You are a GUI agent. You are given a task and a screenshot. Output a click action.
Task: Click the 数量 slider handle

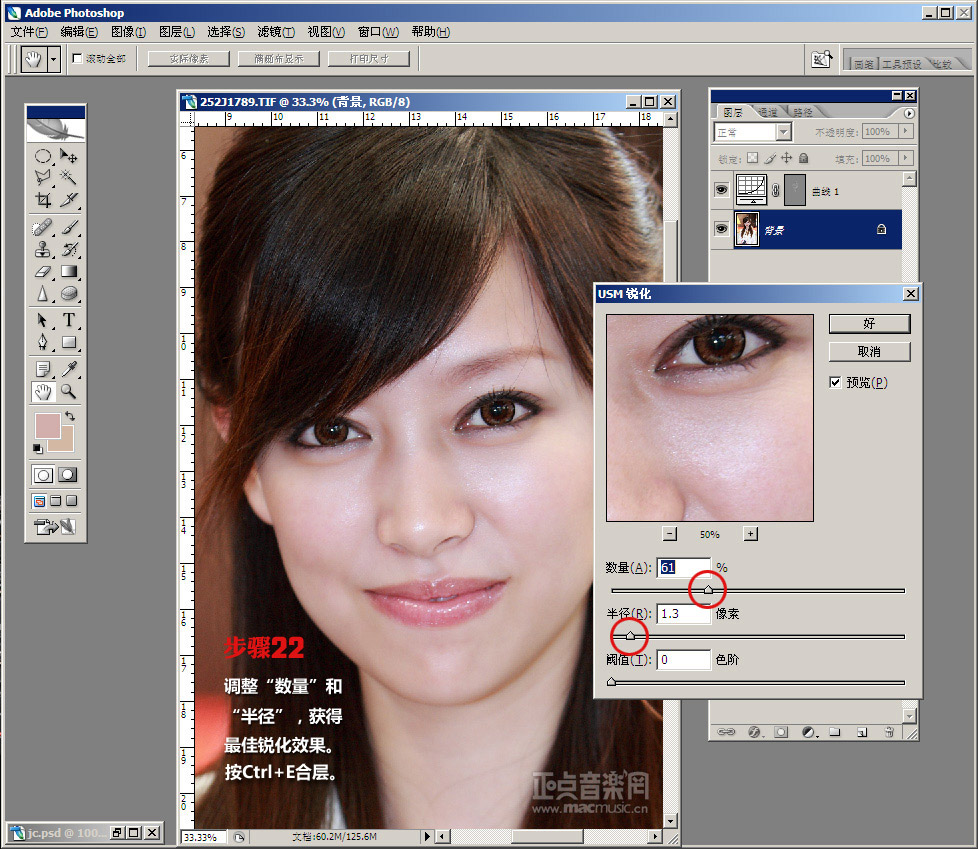(x=708, y=590)
